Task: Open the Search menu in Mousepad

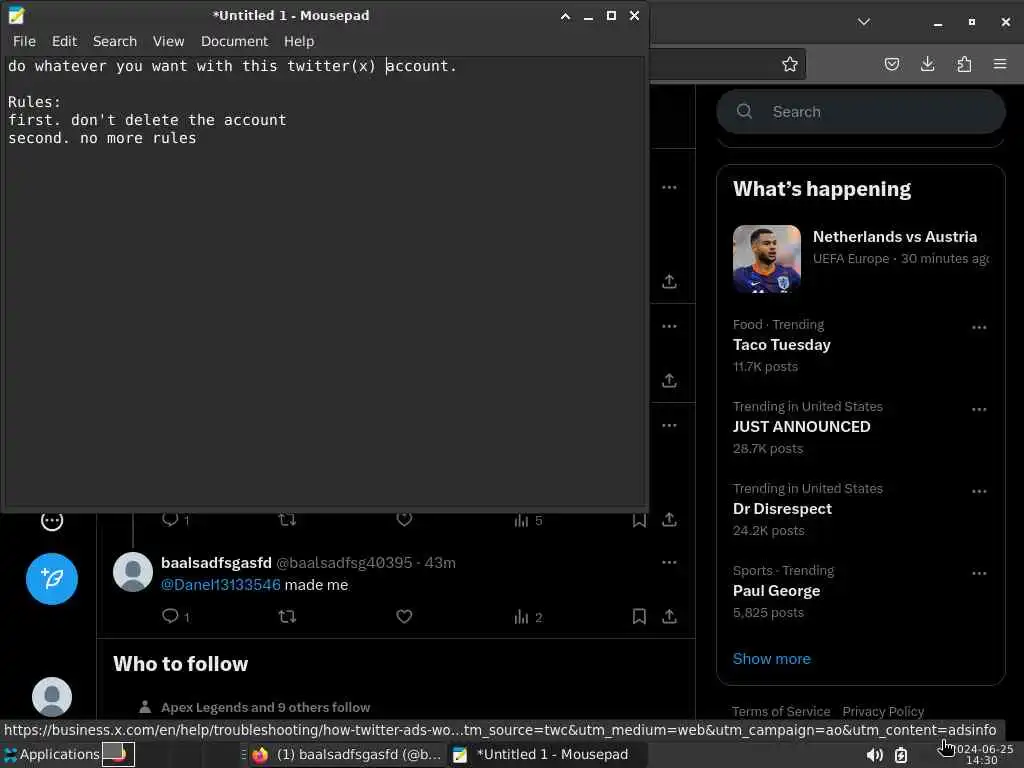Action: click(114, 41)
